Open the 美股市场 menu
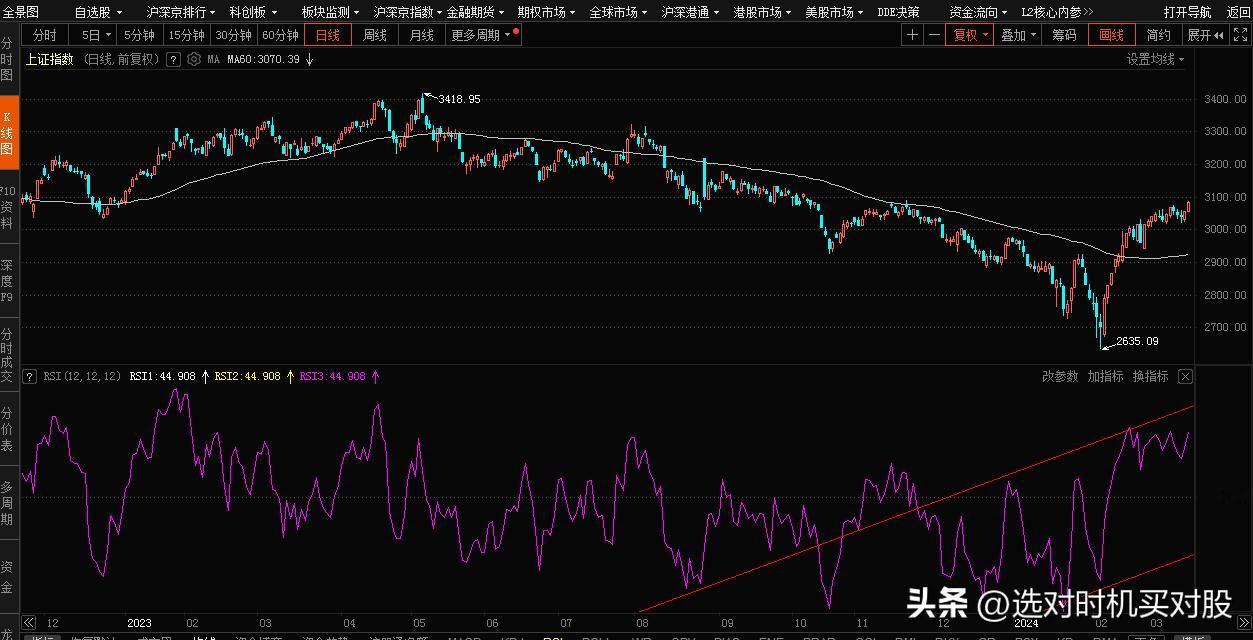This screenshot has width=1253, height=640. click(835, 12)
